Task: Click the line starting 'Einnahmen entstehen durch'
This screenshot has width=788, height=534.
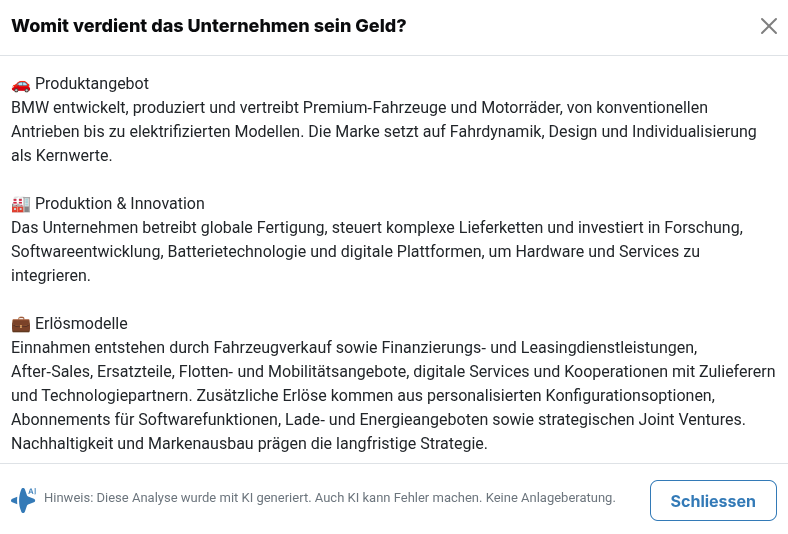Action: click(x=353, y=348)
